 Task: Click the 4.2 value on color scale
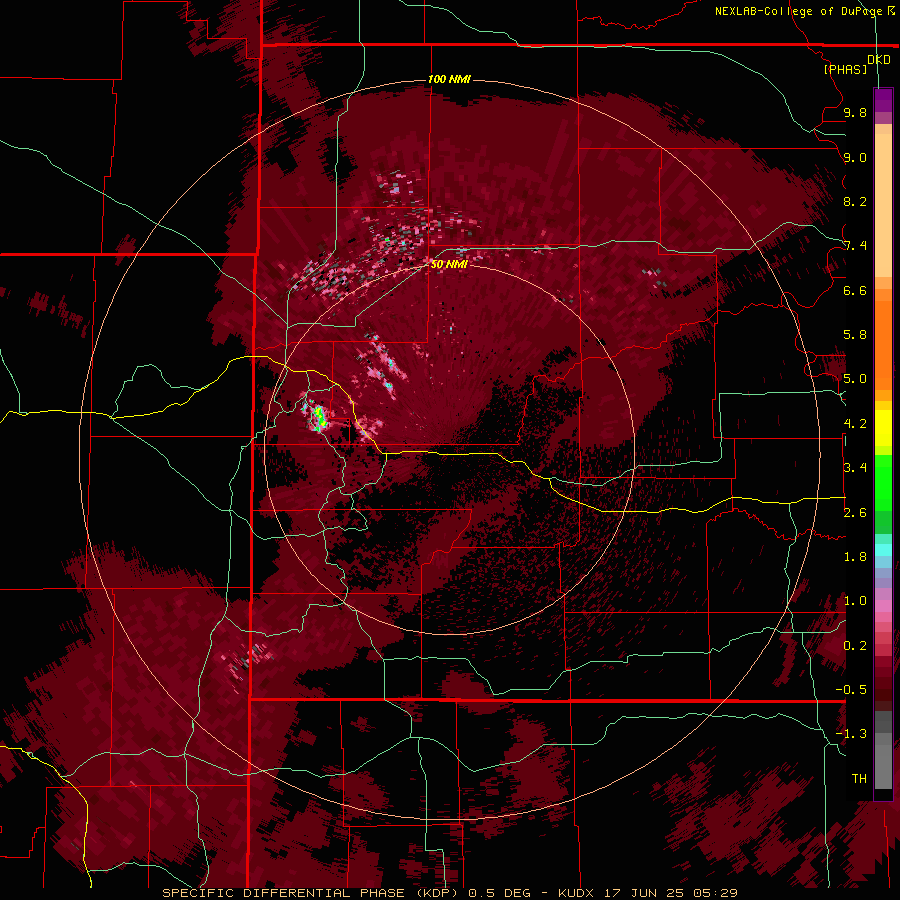855,424
